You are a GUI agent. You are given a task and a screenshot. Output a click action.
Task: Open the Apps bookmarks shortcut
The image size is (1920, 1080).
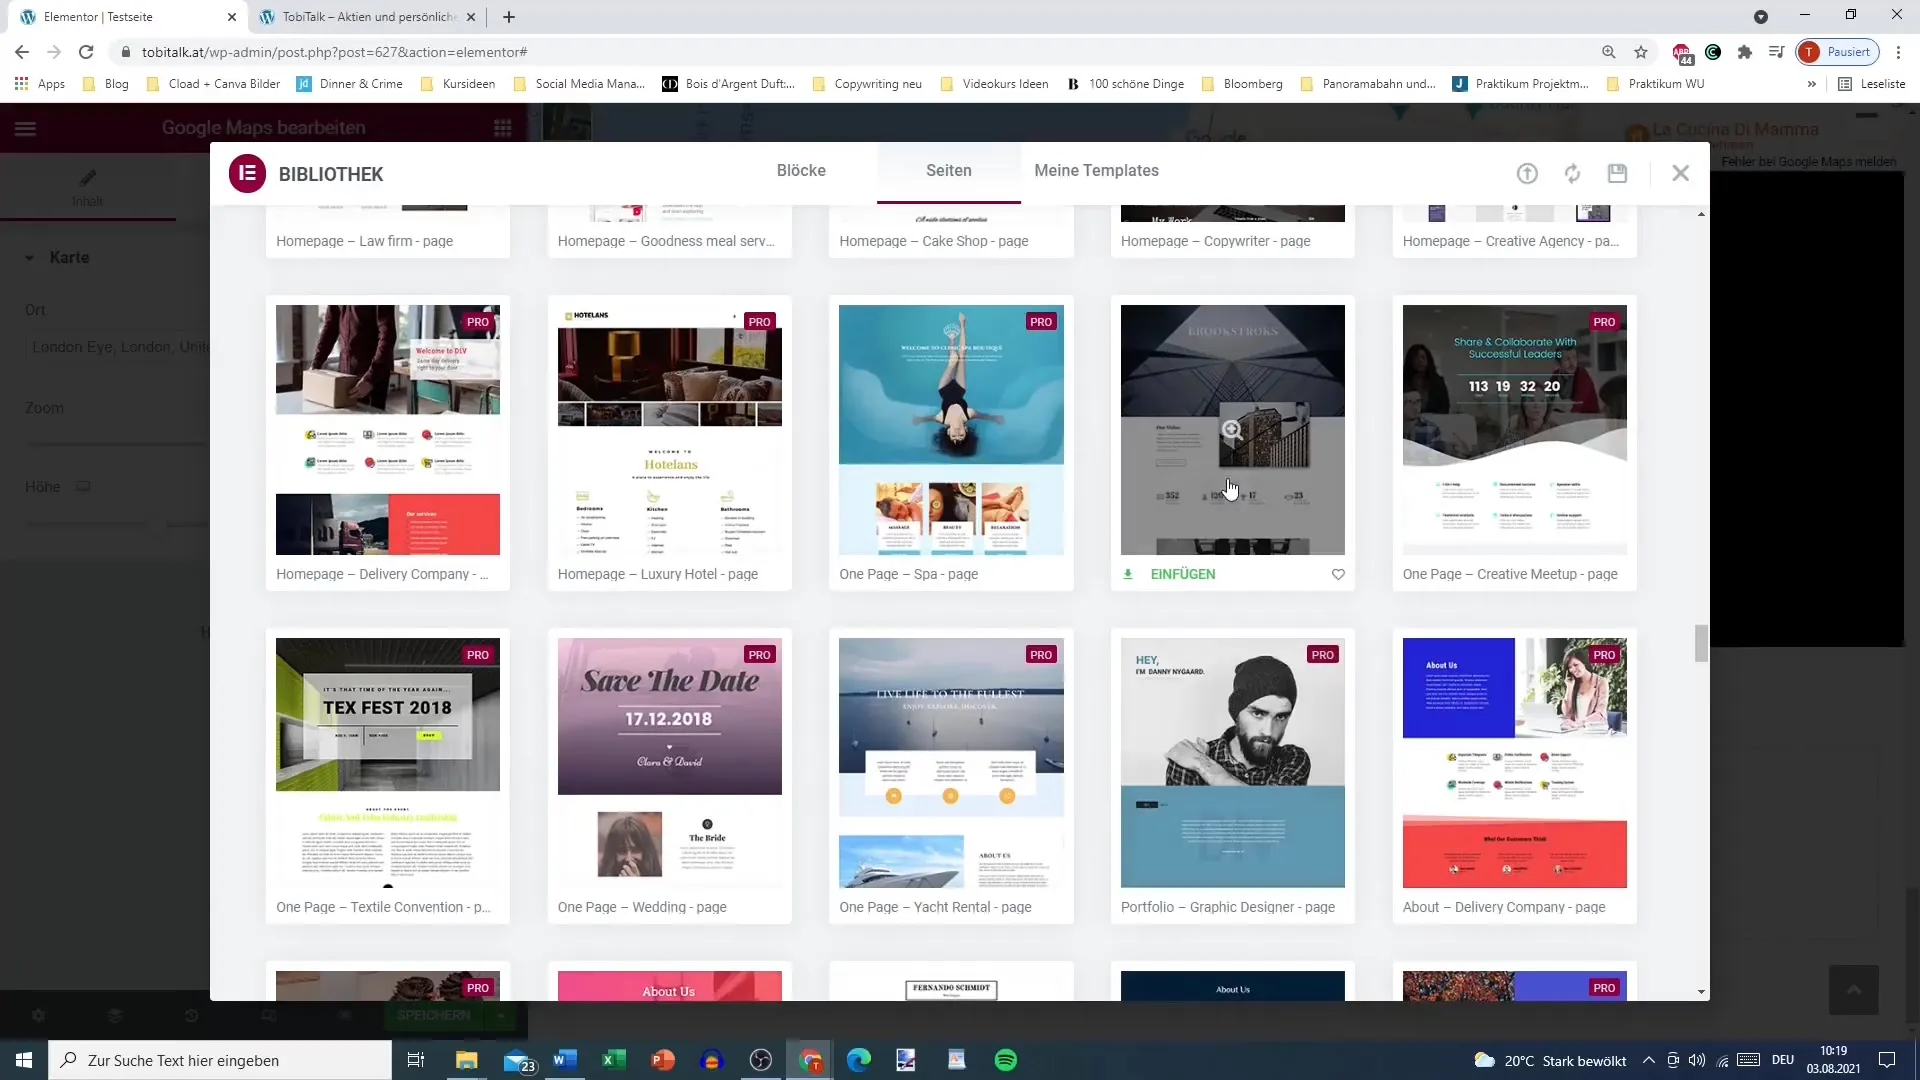tap(40, 84)
